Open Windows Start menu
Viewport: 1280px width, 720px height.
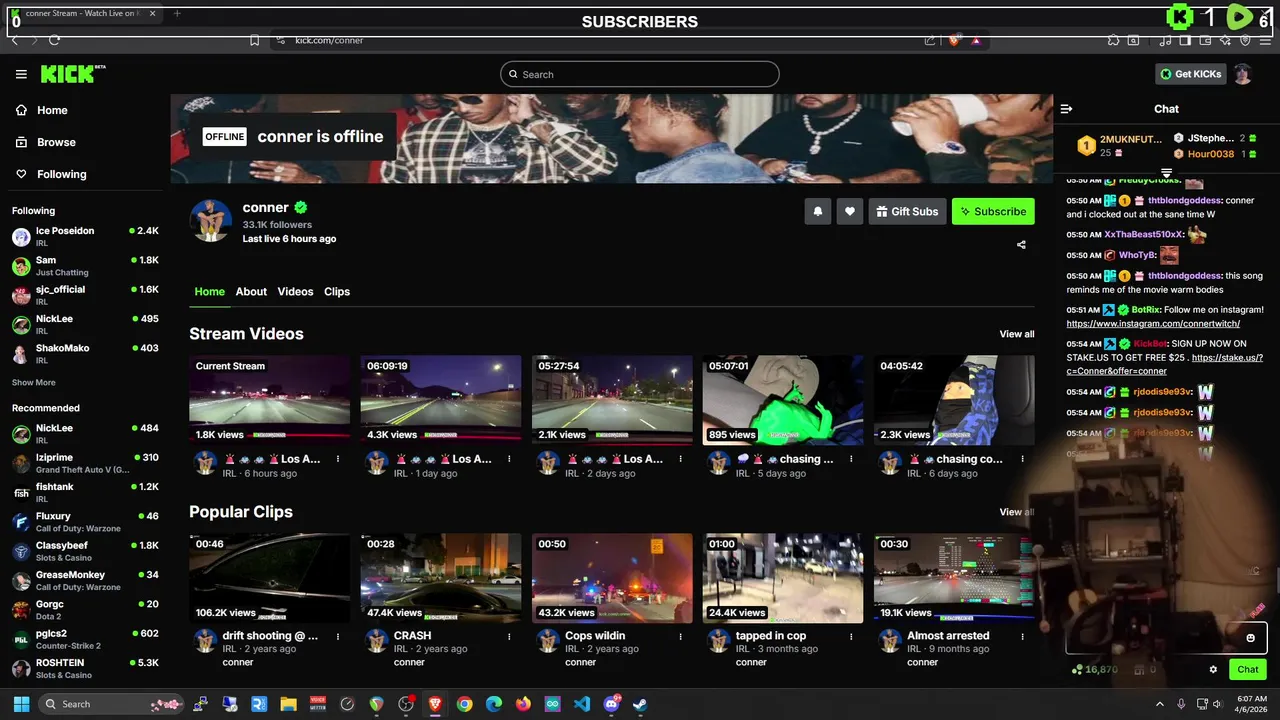tap(21, 704)
